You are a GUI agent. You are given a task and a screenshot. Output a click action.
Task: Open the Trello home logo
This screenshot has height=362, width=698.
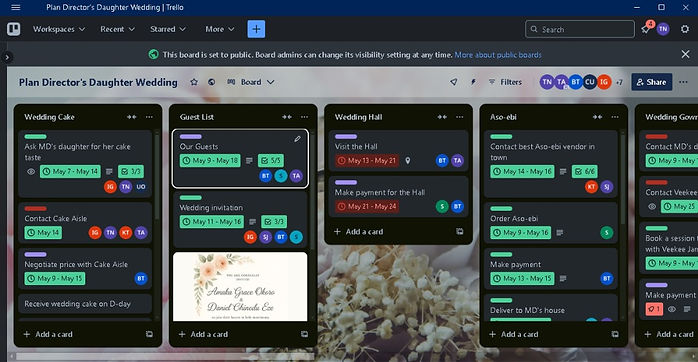coord(13,29)
